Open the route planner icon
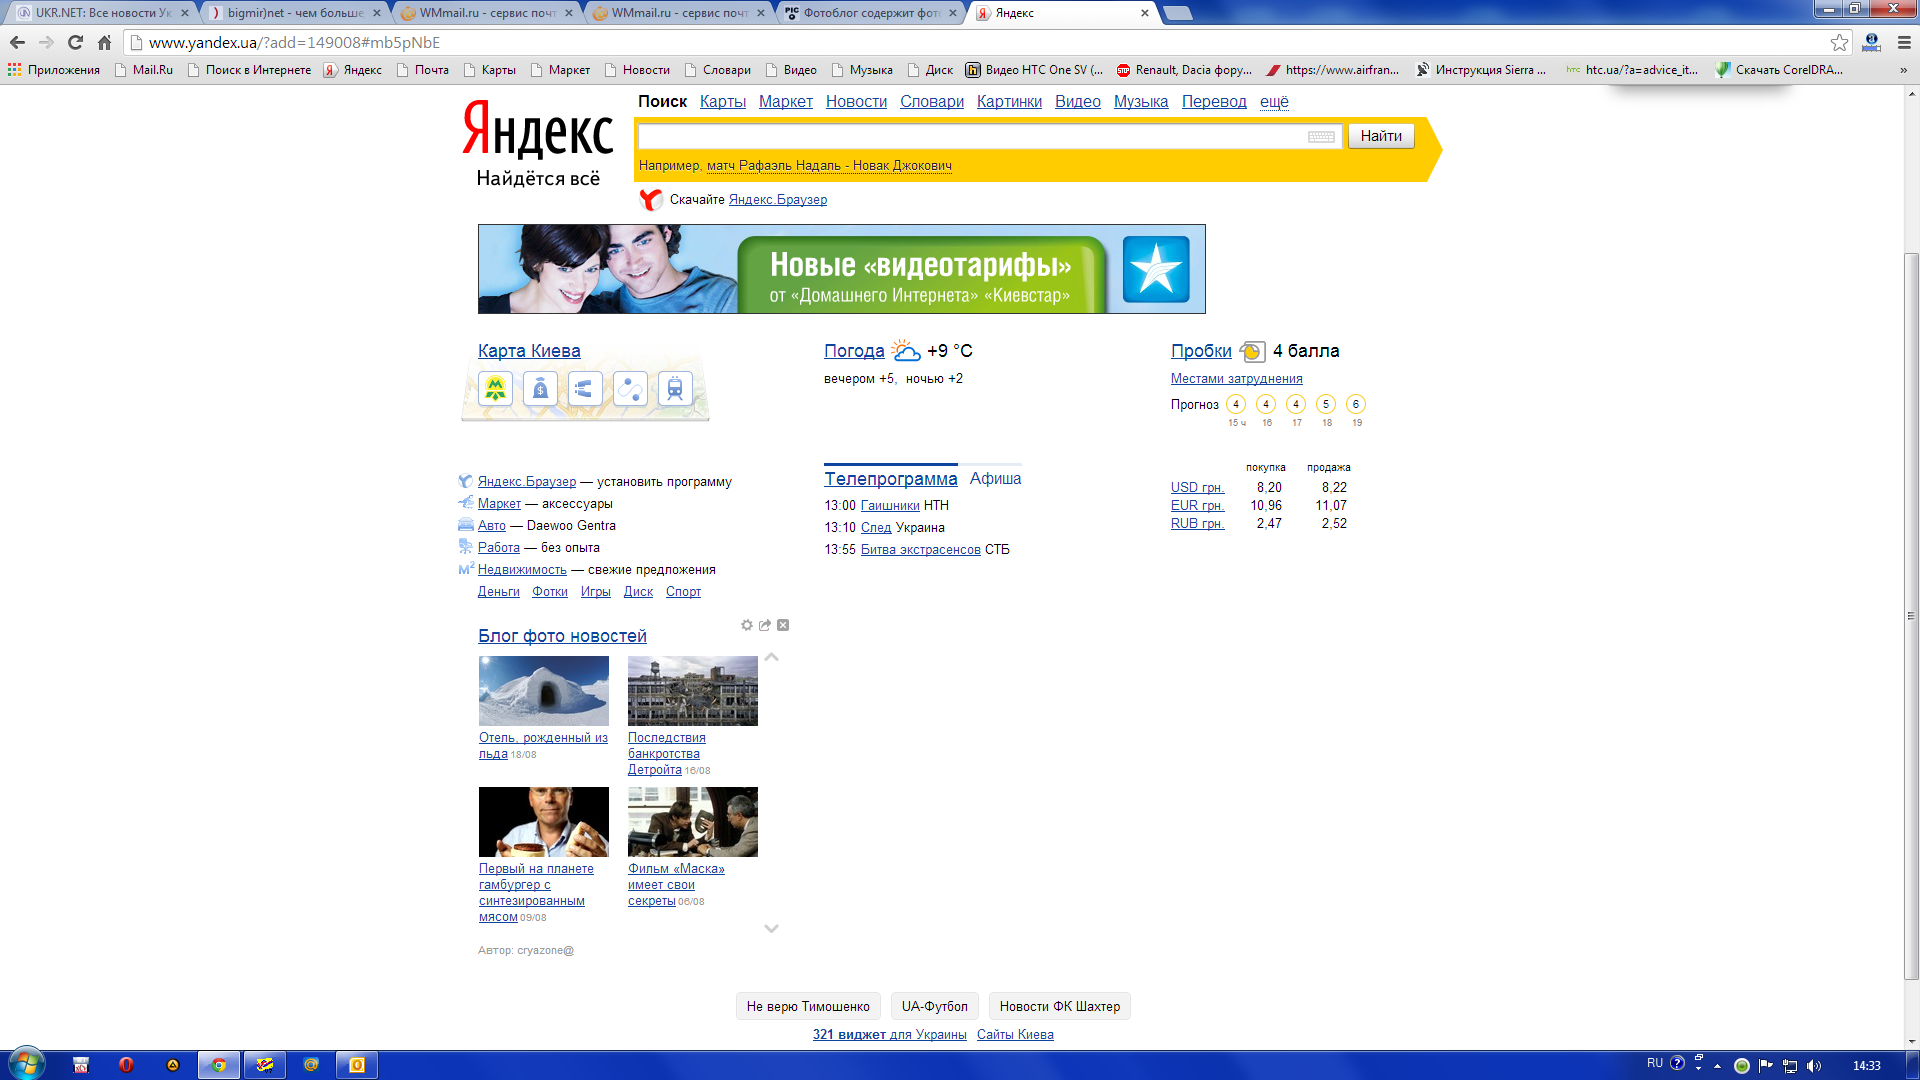The height and width of the screenshot is (1080, 1920). [630, 388]
